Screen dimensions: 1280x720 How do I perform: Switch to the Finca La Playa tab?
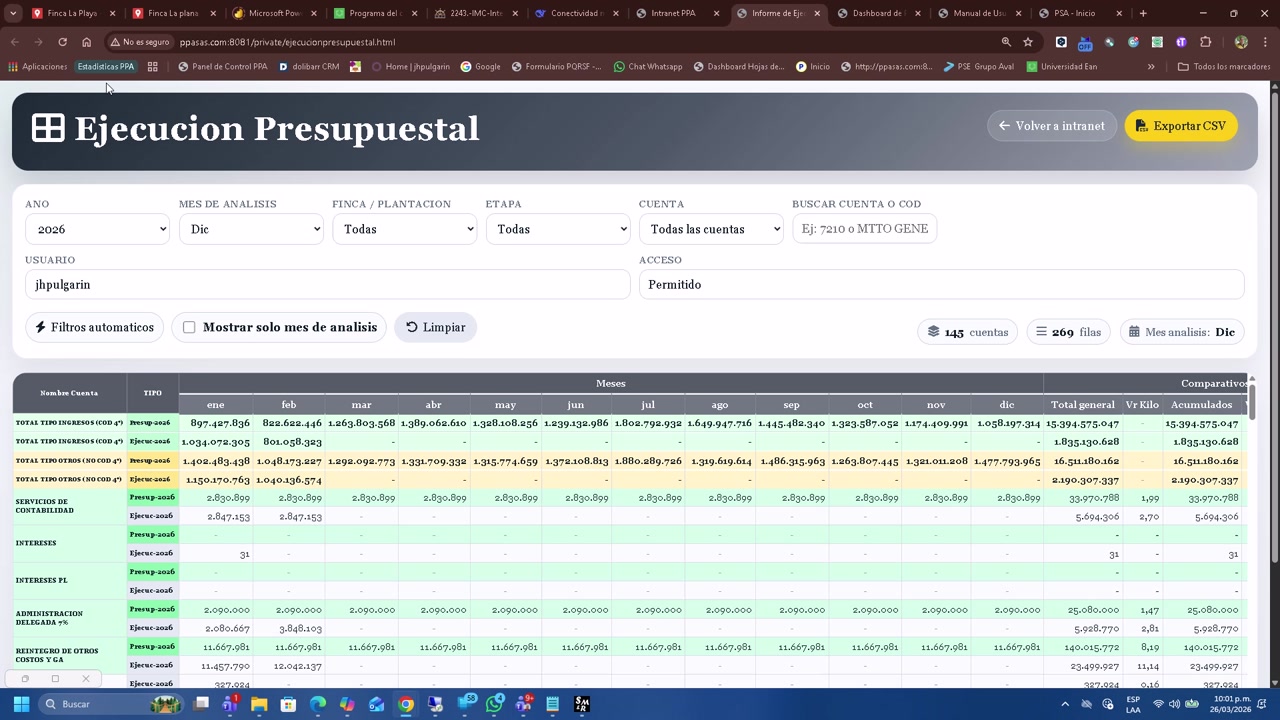[x=72, y=13]
